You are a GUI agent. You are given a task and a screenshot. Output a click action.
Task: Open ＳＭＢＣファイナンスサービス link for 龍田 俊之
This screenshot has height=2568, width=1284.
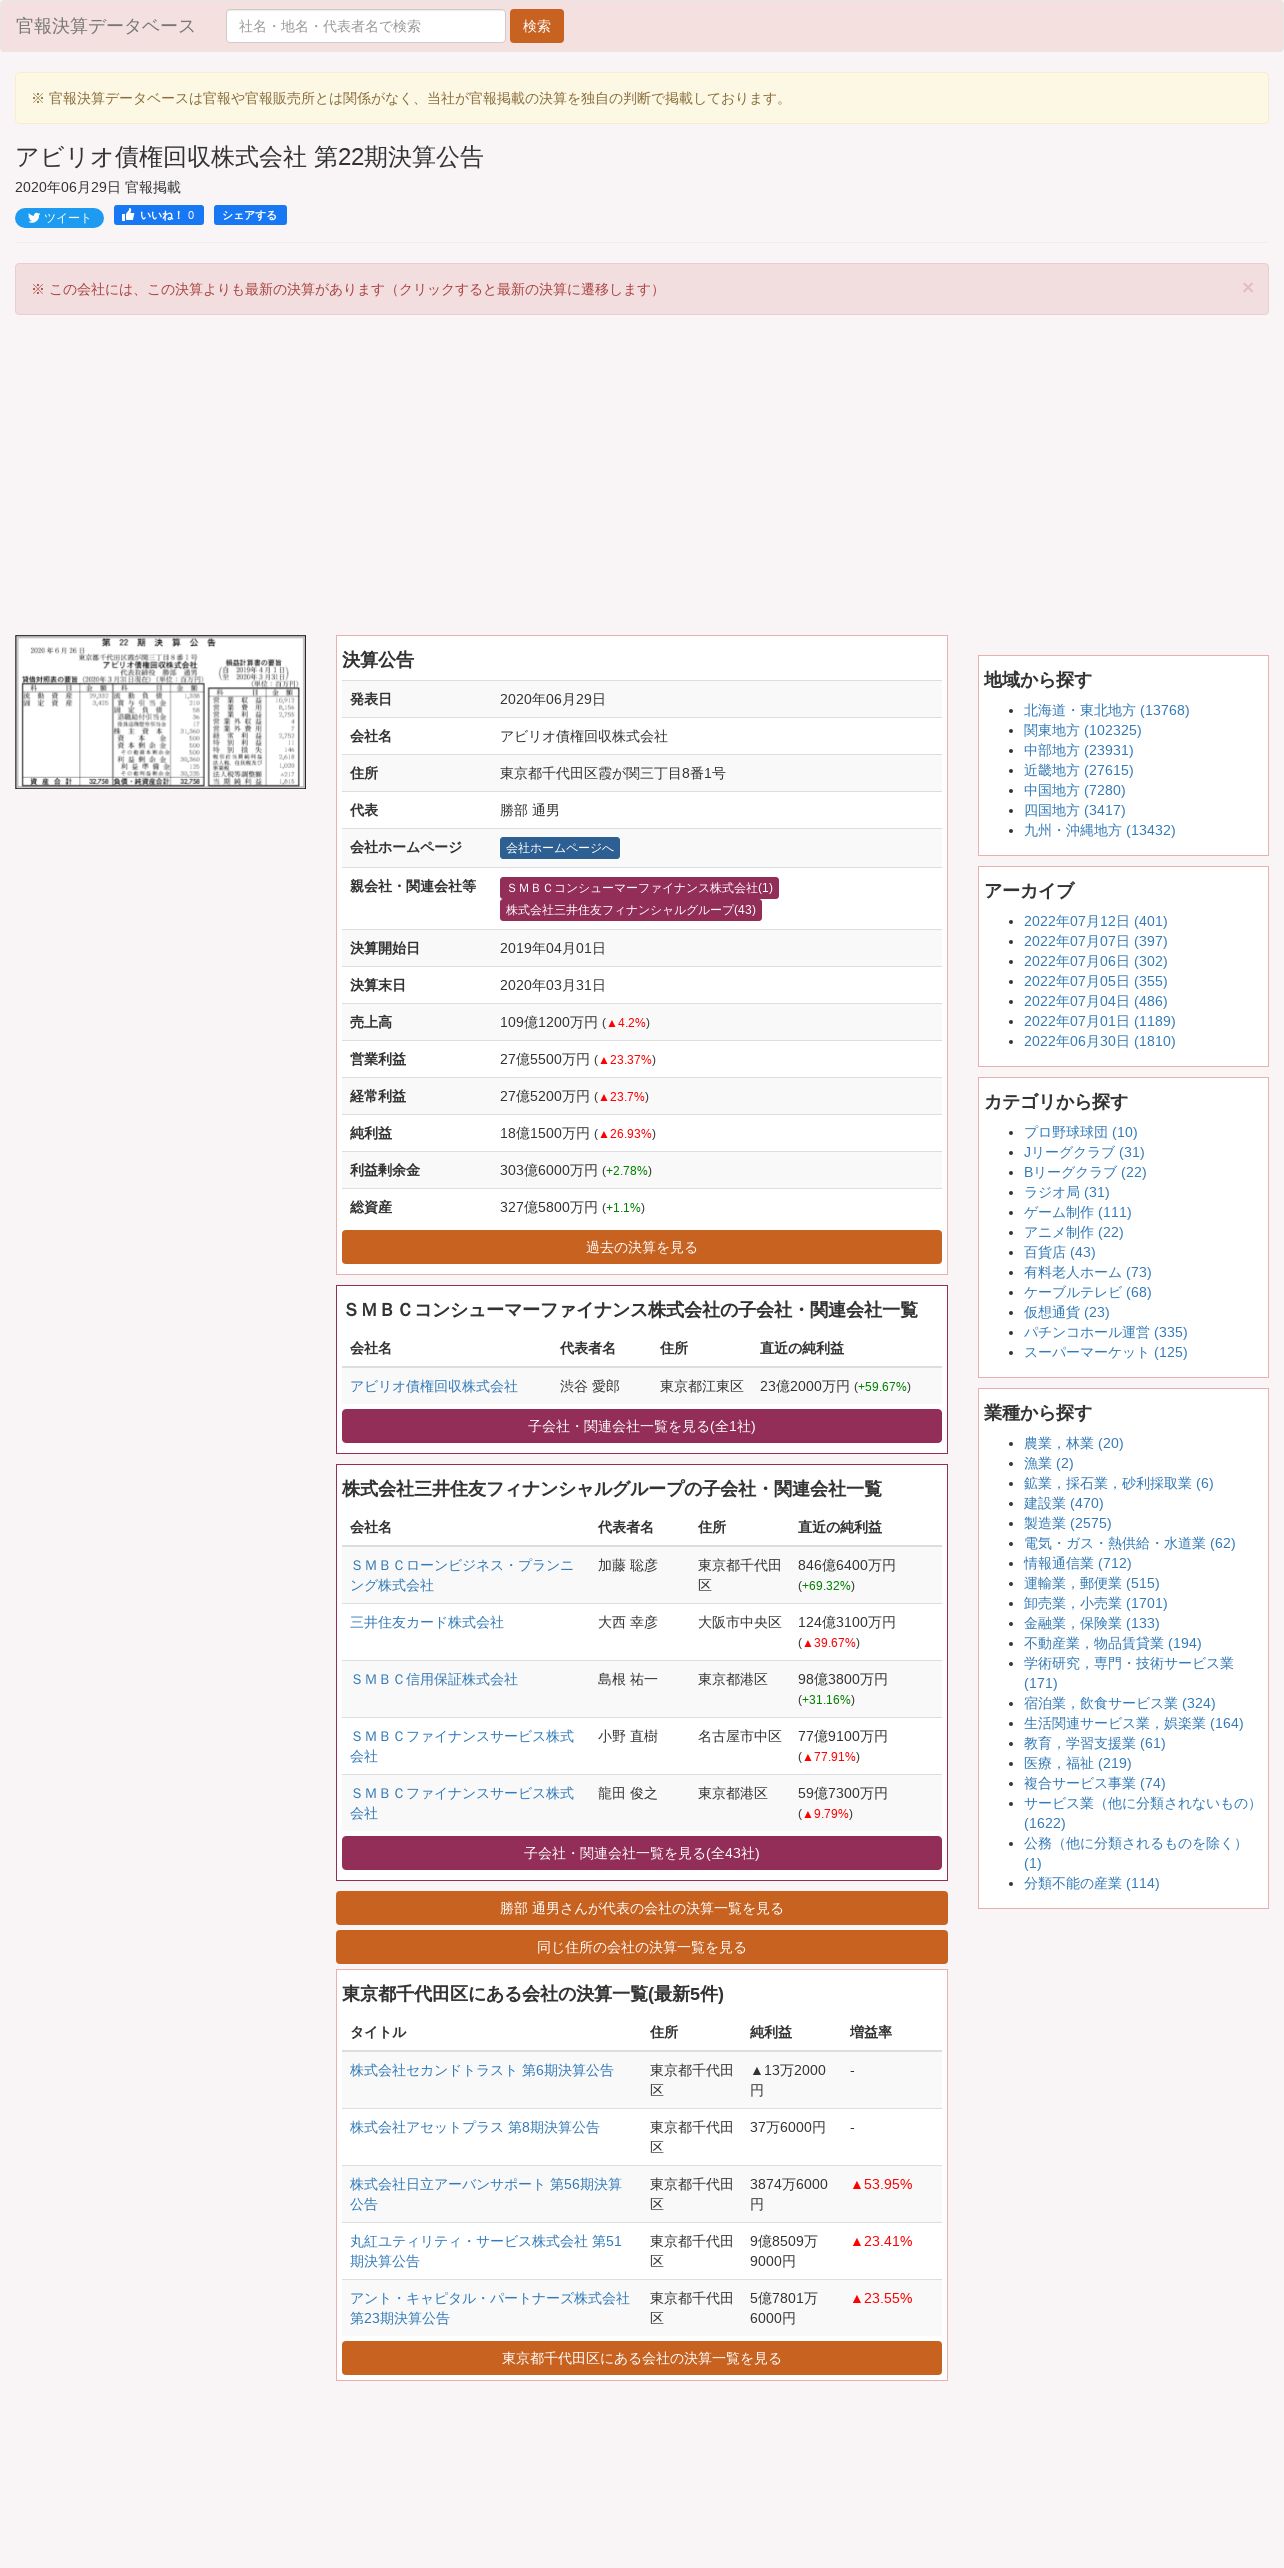[x=462, y=1803]
